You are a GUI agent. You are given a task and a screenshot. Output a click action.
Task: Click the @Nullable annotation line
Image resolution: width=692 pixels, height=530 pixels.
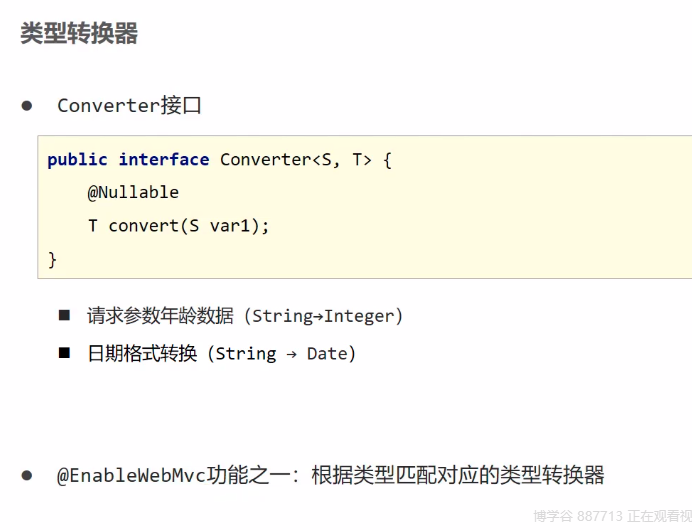pyautogui.click(x=133, y=192)
